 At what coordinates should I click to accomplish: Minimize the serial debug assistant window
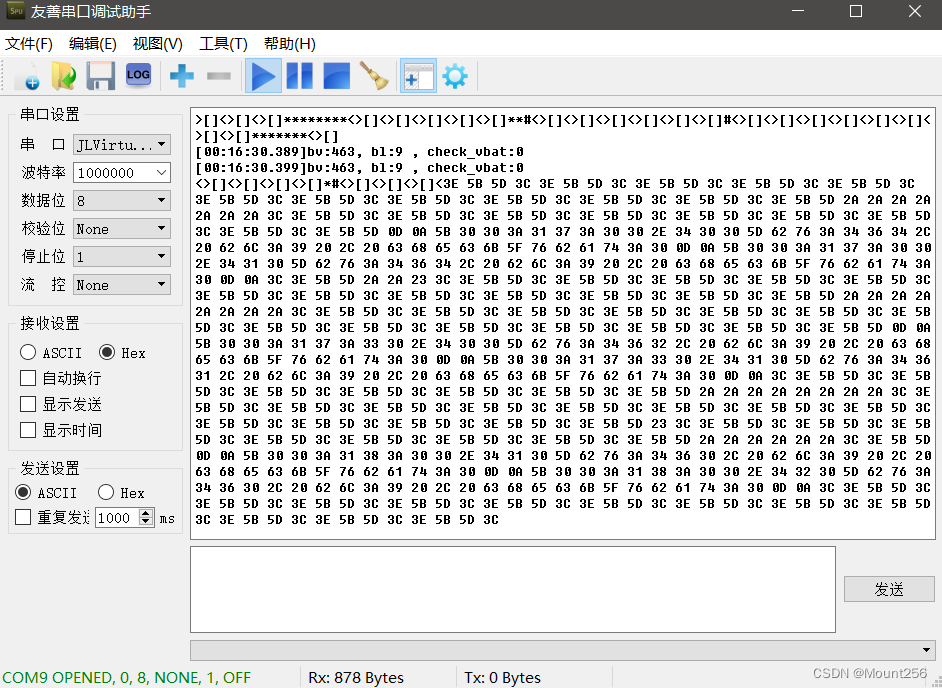(x=798, y=11)
